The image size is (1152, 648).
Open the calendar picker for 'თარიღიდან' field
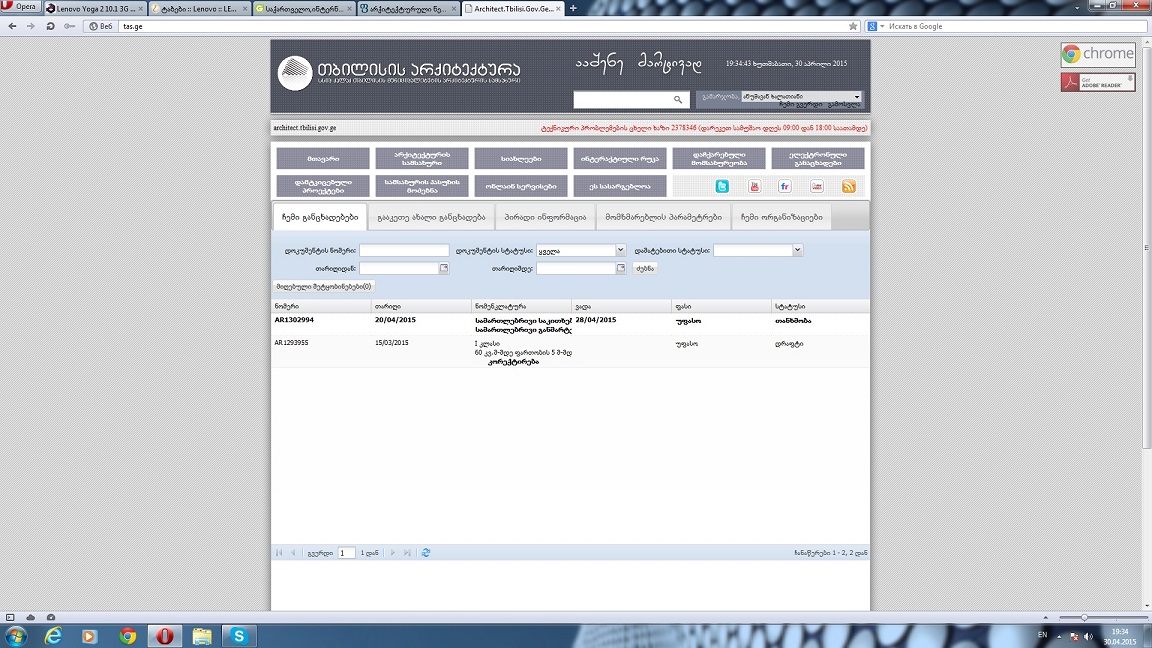[444, 269]
